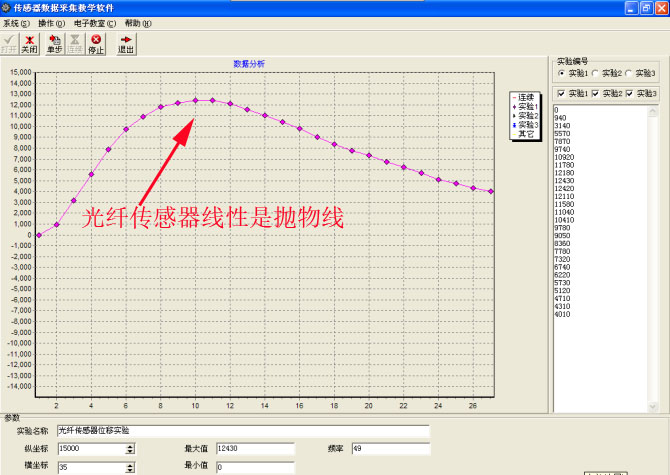The width and height of the screenshot is (670, 475).
Task: Open the 系统 menu
Action: pos(13,23)
